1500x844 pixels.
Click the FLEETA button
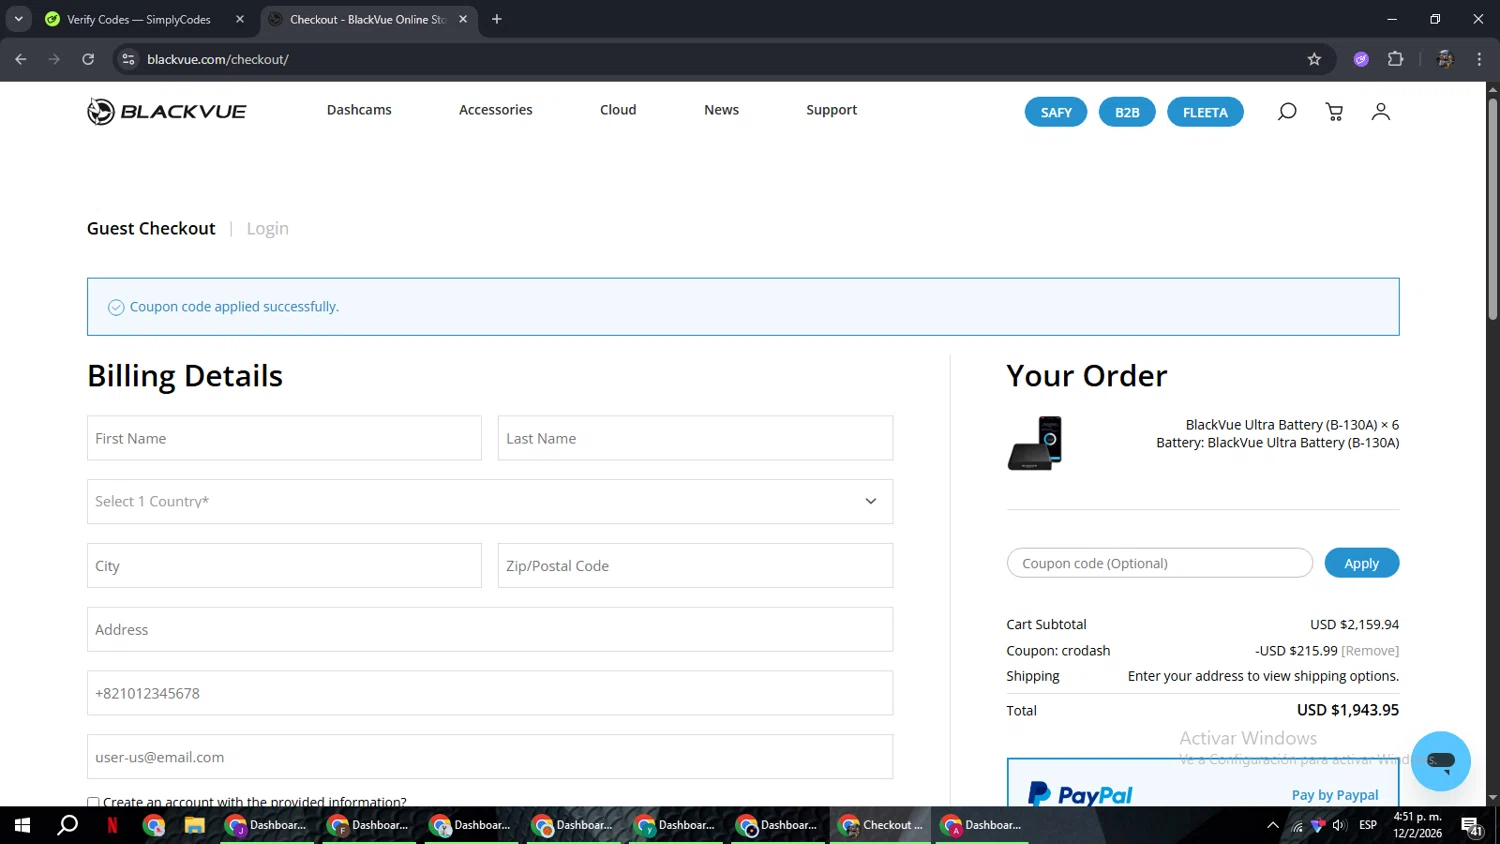[1205, 112]
